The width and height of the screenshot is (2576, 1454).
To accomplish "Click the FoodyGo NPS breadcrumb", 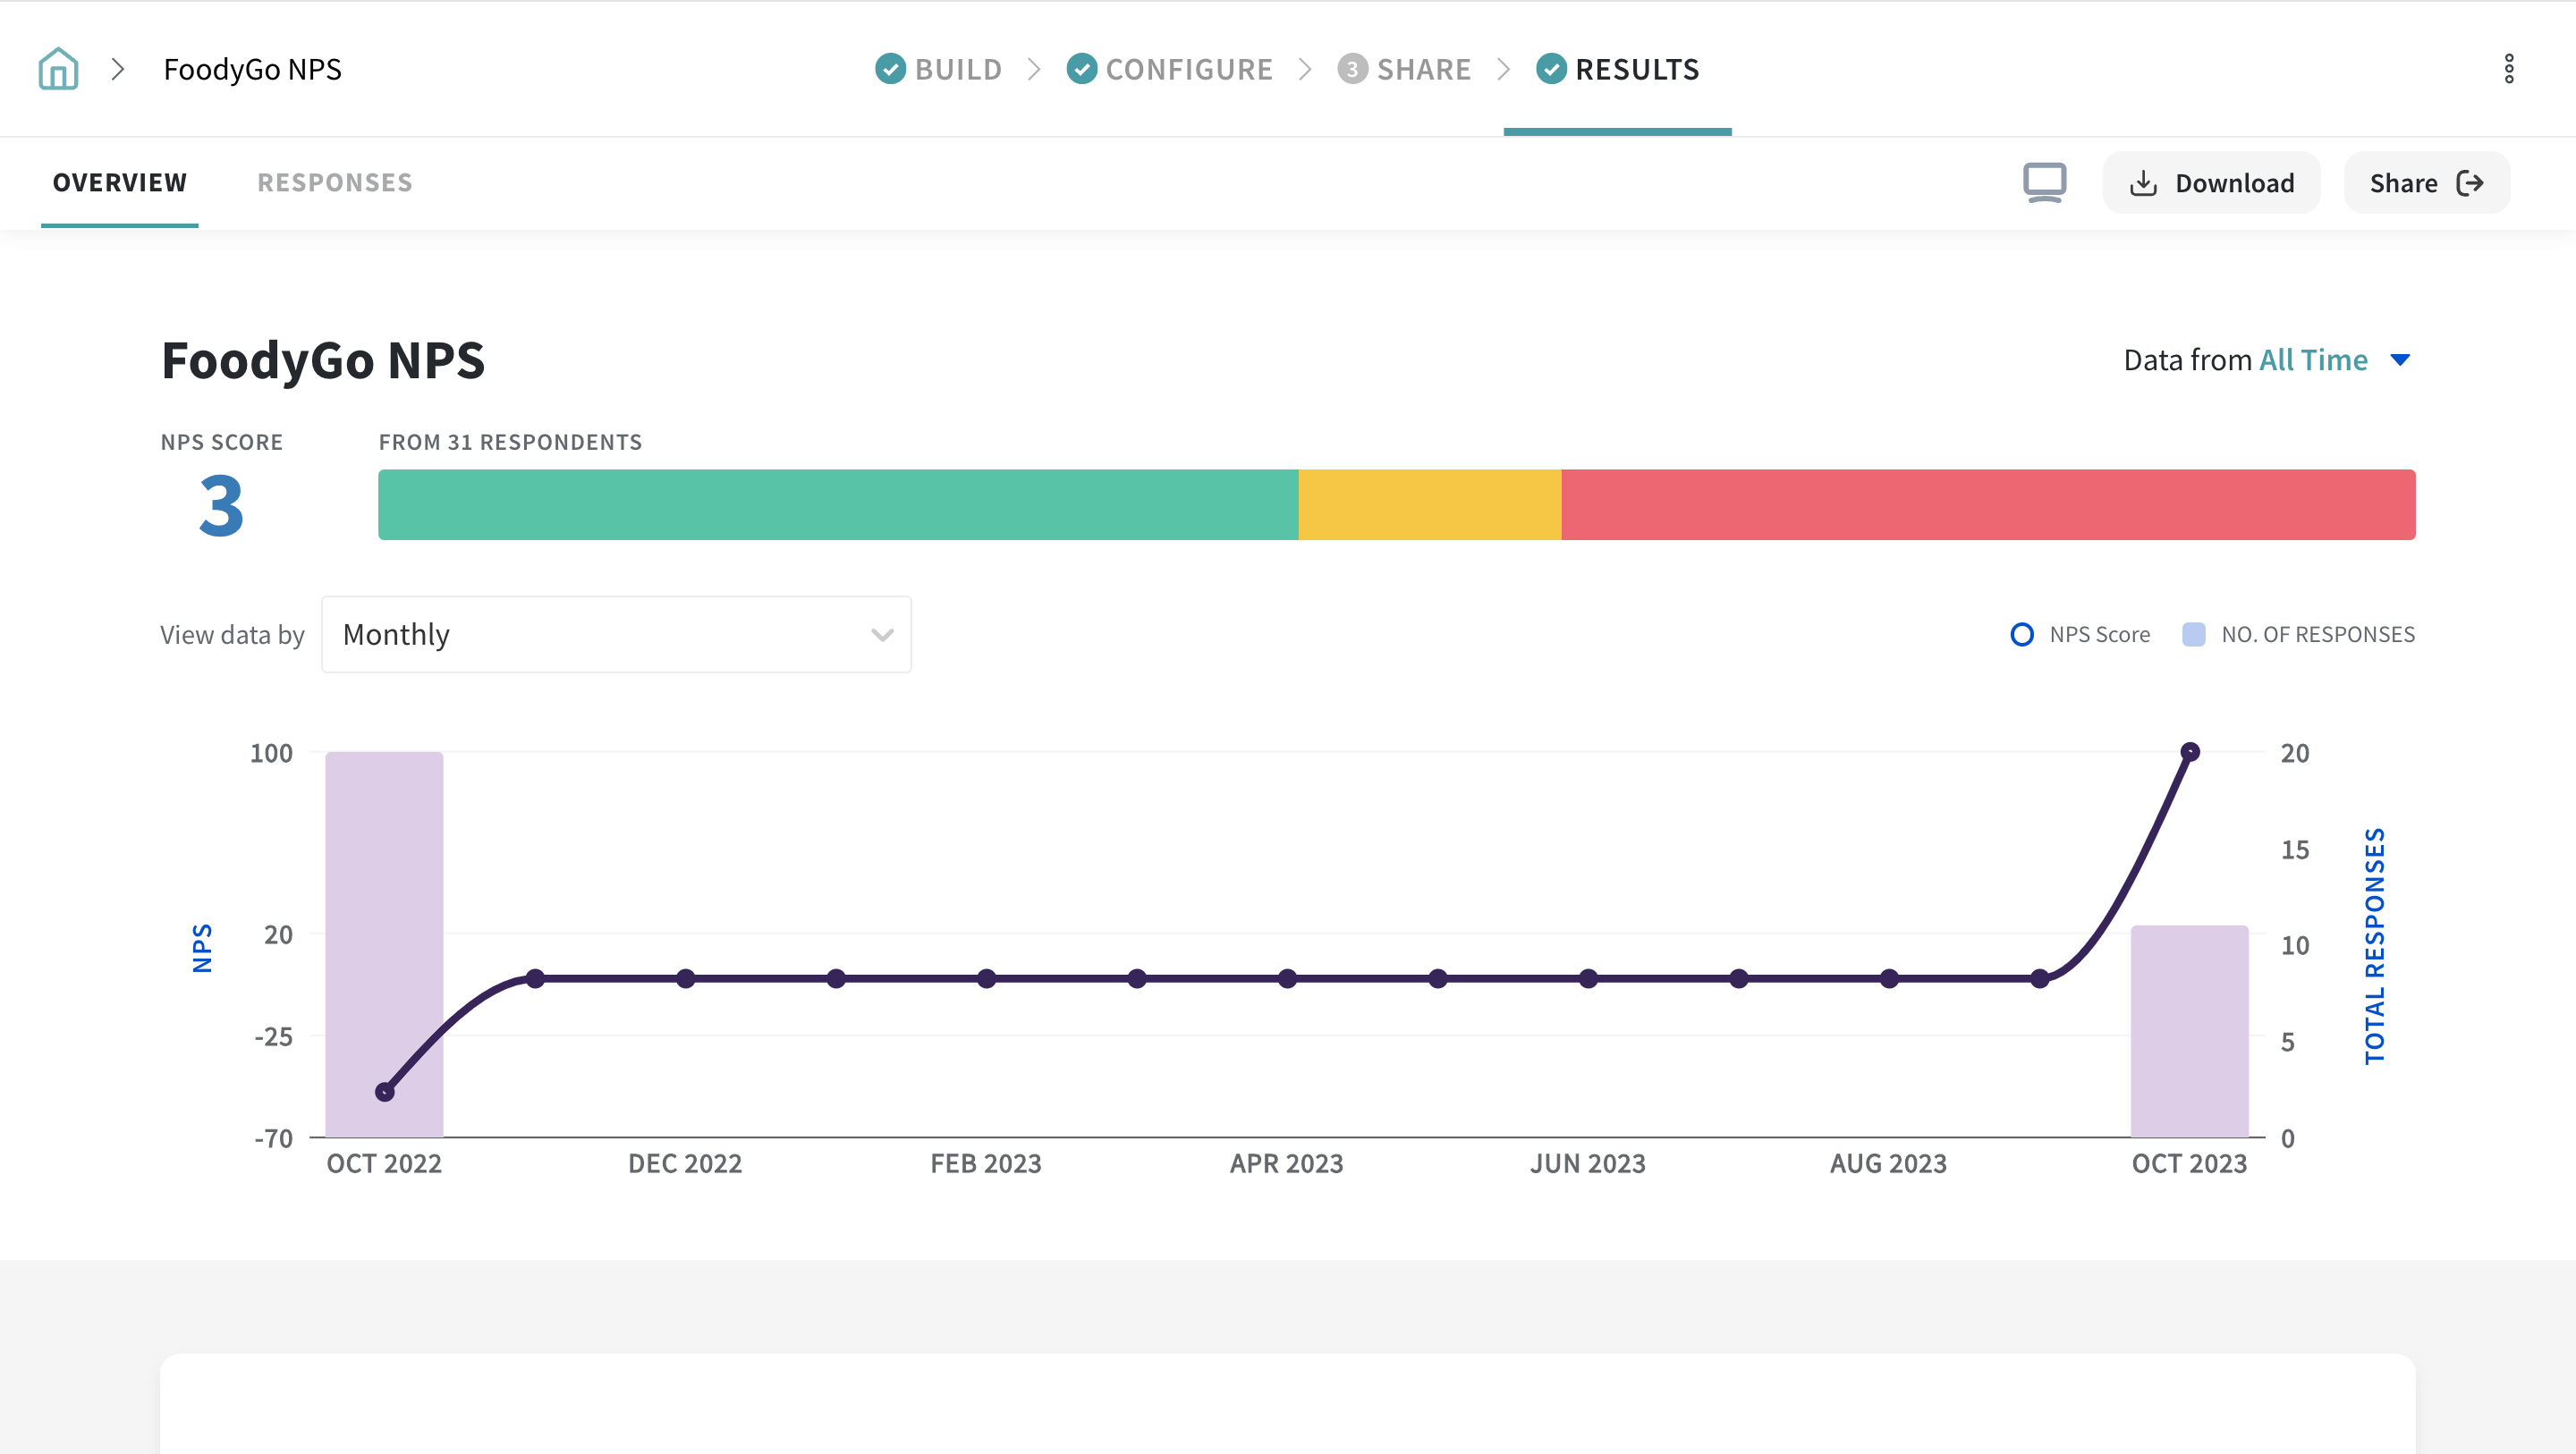I will pos(253,69).
